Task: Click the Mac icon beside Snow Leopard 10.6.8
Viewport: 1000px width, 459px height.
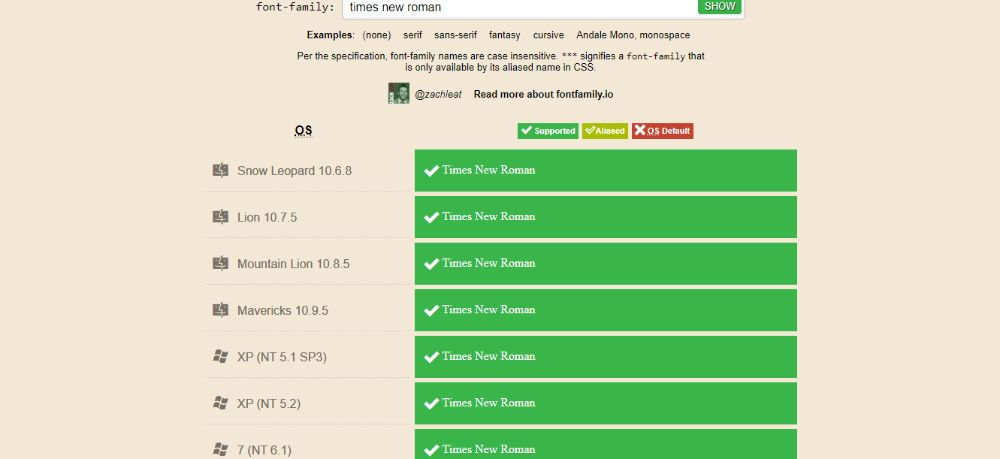Action: [220, 170]
